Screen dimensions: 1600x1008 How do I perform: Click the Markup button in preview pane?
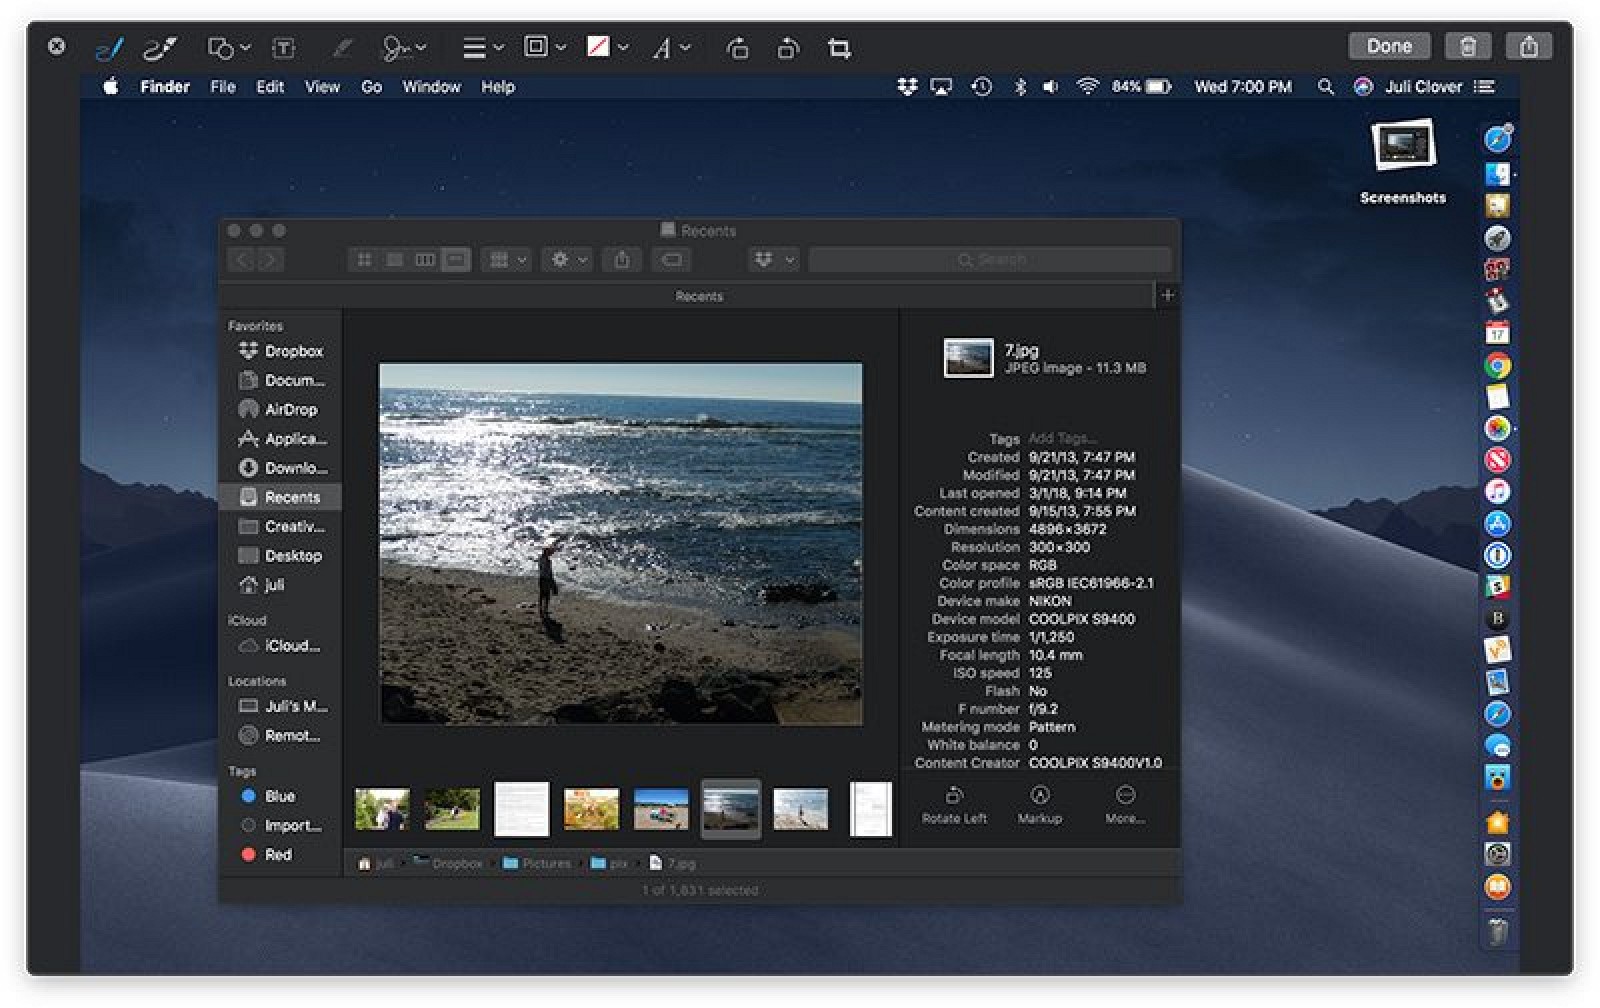[1040, 805]
